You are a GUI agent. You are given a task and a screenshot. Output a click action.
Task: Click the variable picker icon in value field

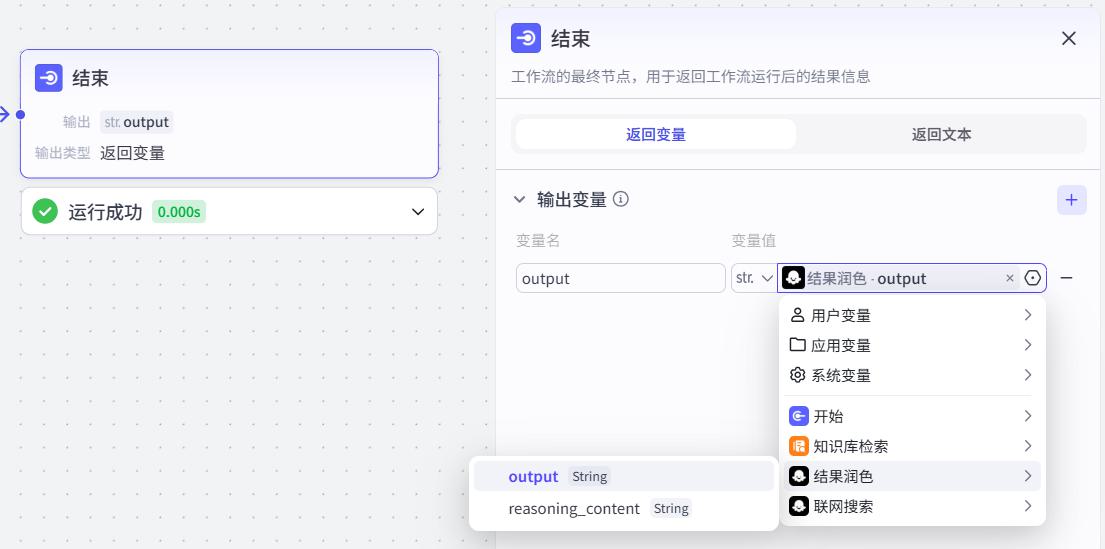[x=1032, y=278]
